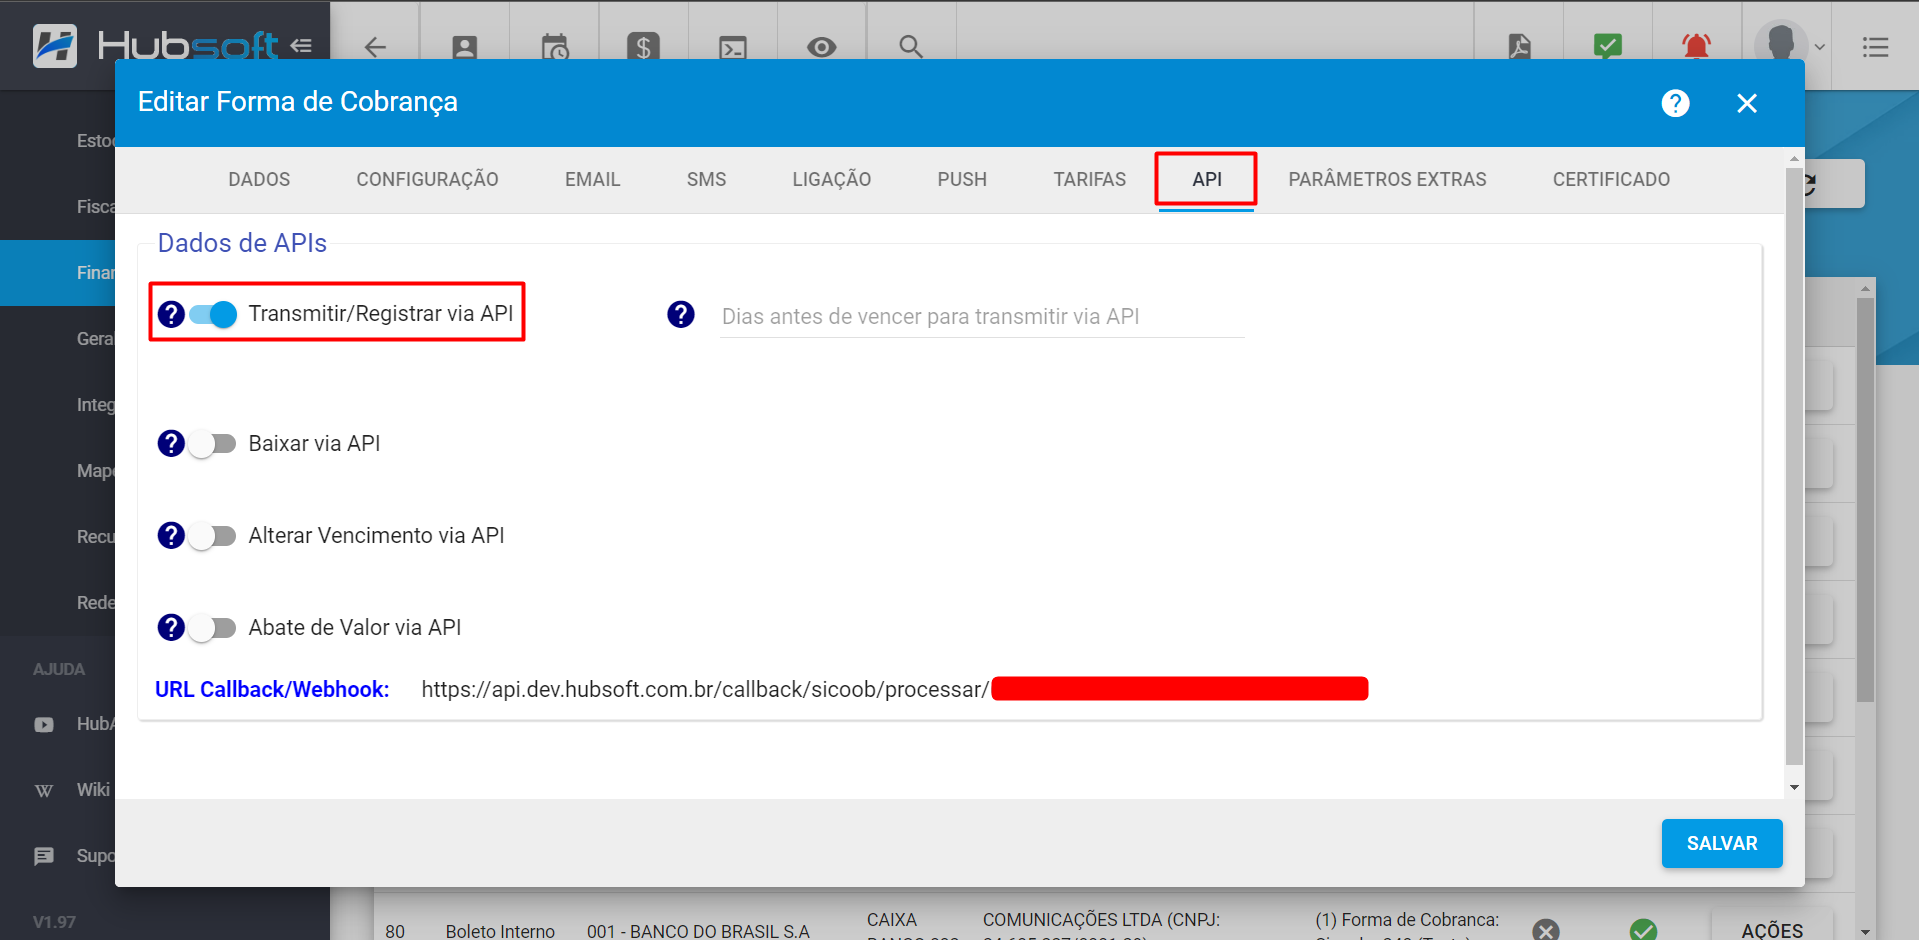
Task: Click the help question mark in dialog header
Action: click(1675, 103)
